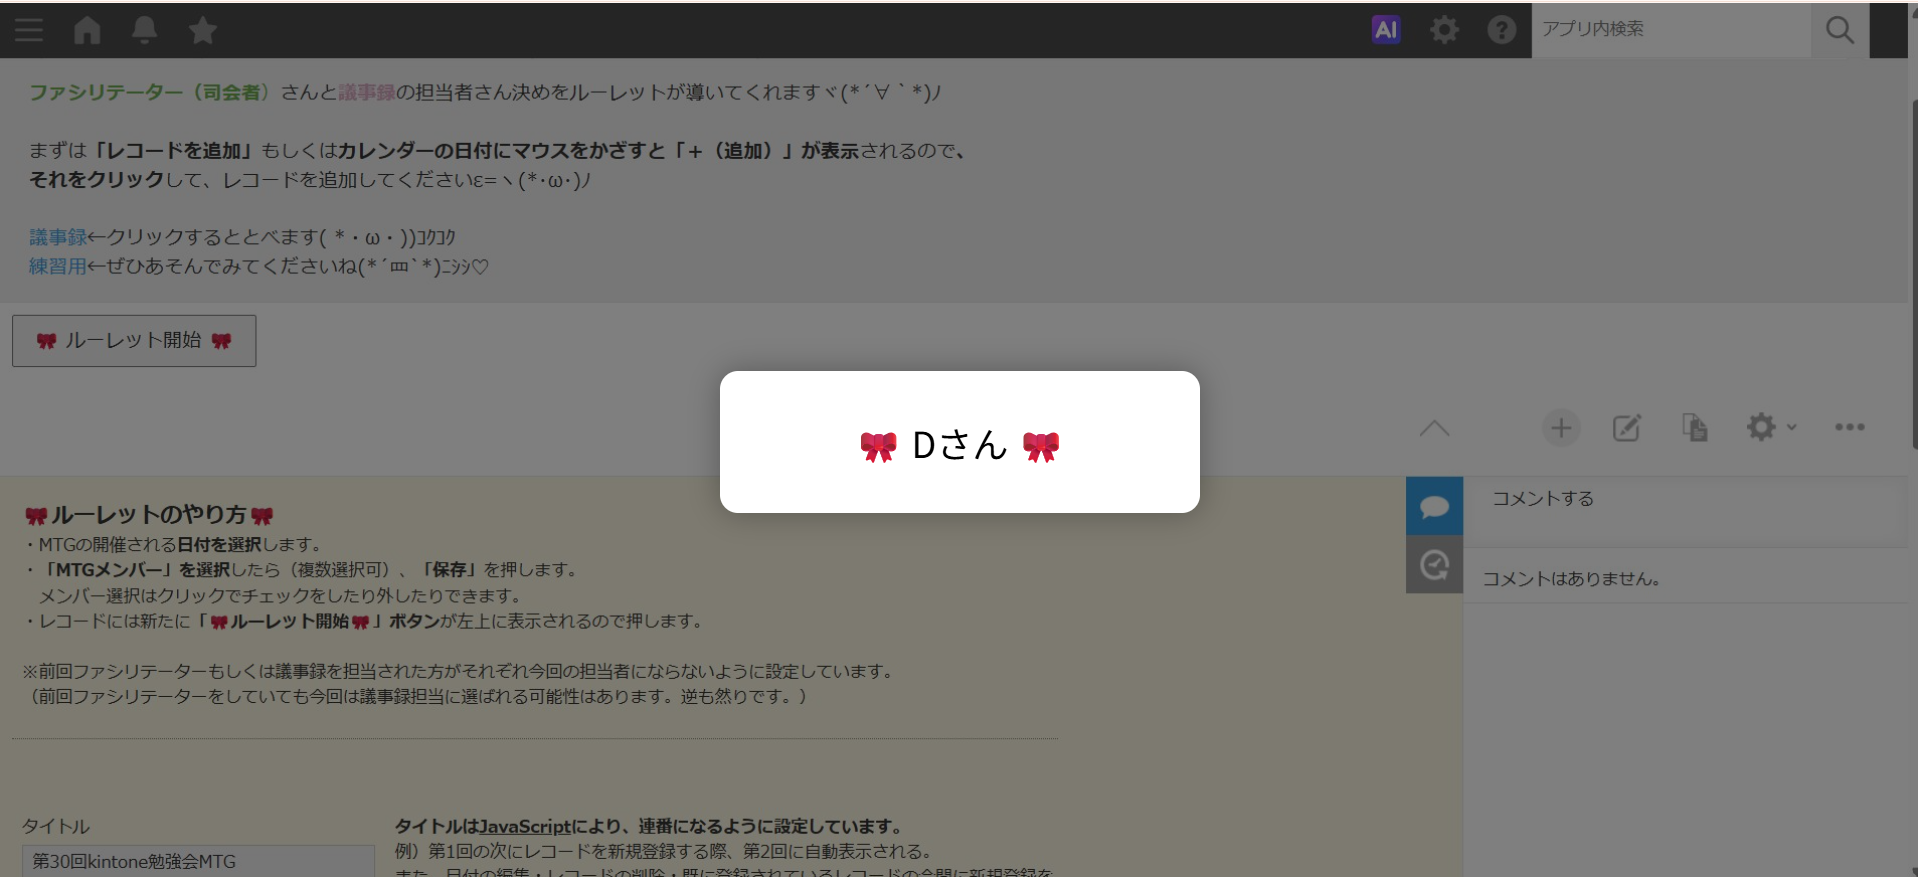The image size is (1918, 877).
Task: Open the header settings gear
Action: click(1444, 30)
